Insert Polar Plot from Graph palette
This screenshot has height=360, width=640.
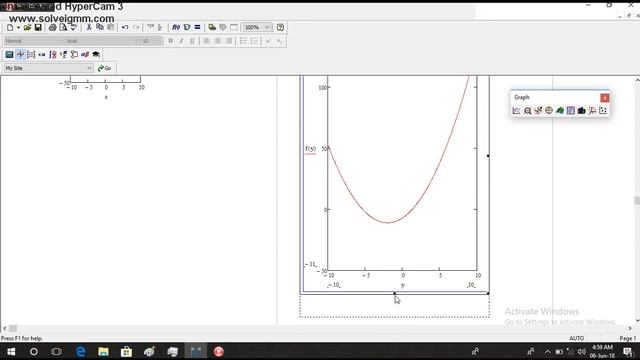coord(549,111)
